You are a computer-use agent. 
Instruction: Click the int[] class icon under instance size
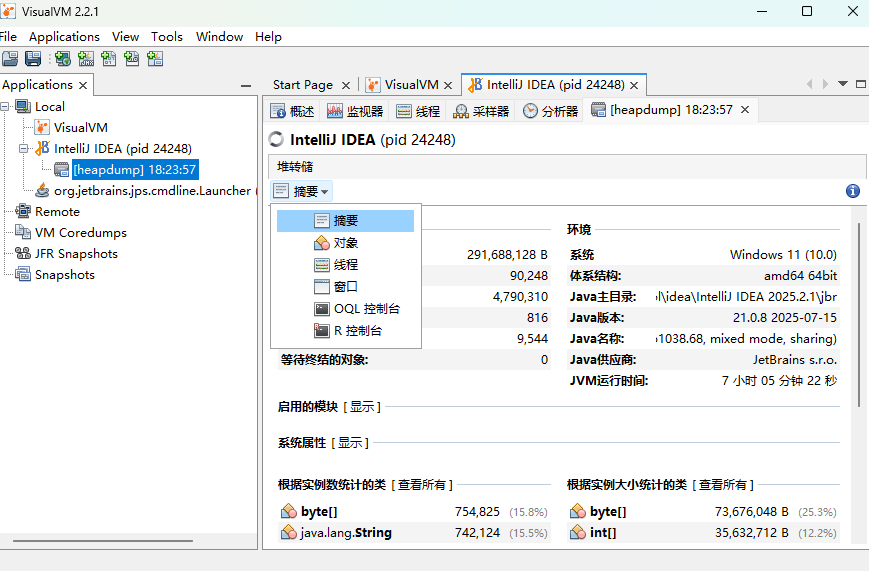[x=578, y=532]
